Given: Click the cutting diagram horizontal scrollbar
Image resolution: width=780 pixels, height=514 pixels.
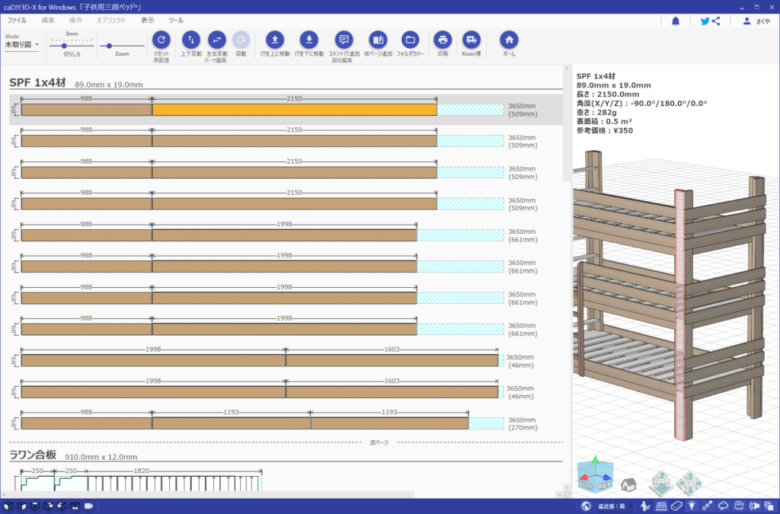Looking at the screenshot, I should (x=209, y=495).
